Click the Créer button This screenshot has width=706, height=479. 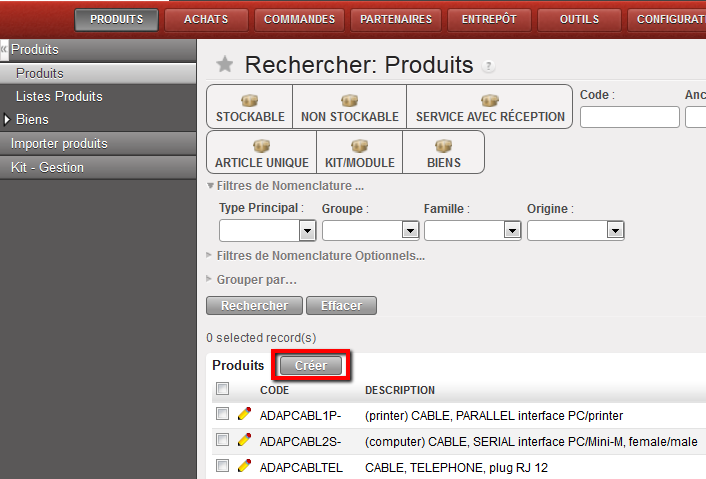(311, 366)
